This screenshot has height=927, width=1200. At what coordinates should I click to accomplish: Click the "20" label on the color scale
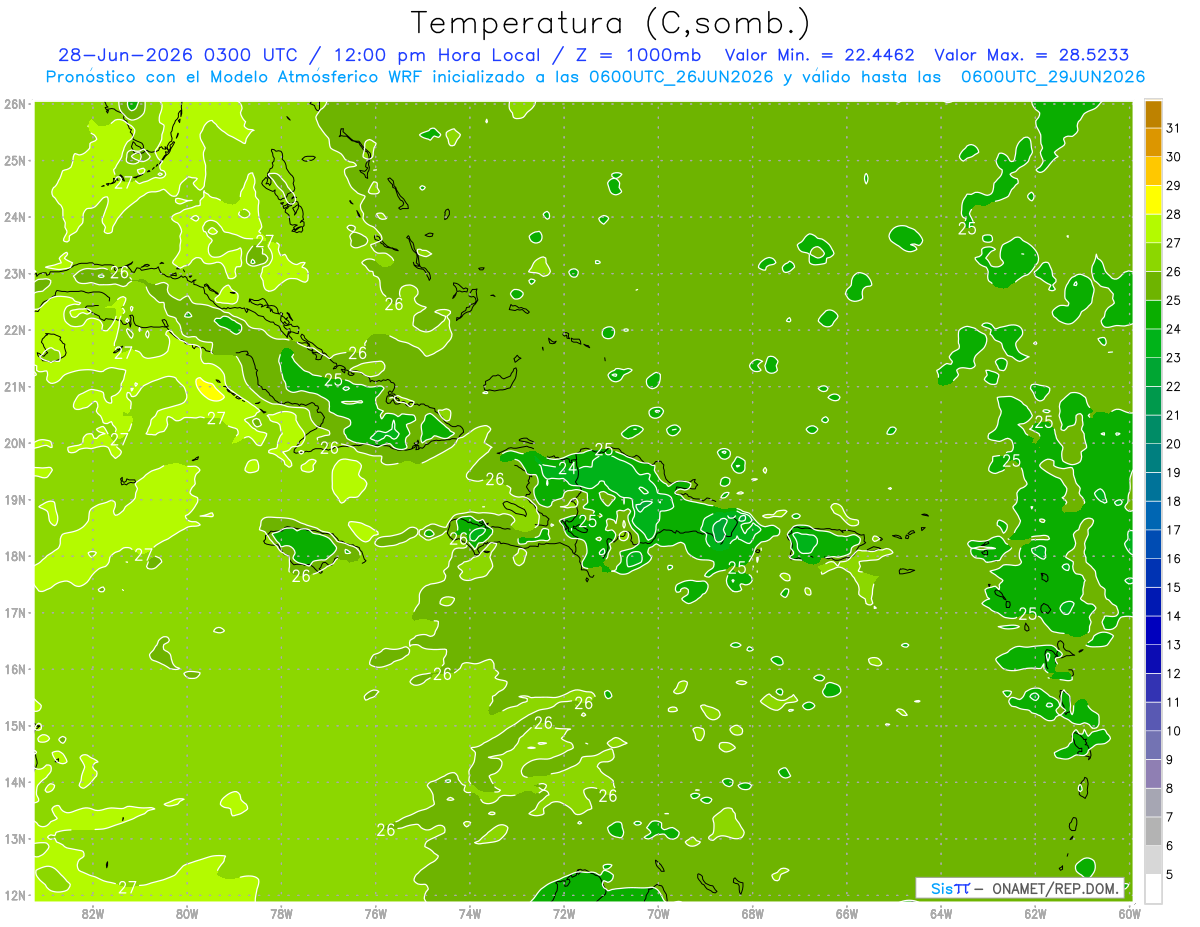coord(1173,444)
